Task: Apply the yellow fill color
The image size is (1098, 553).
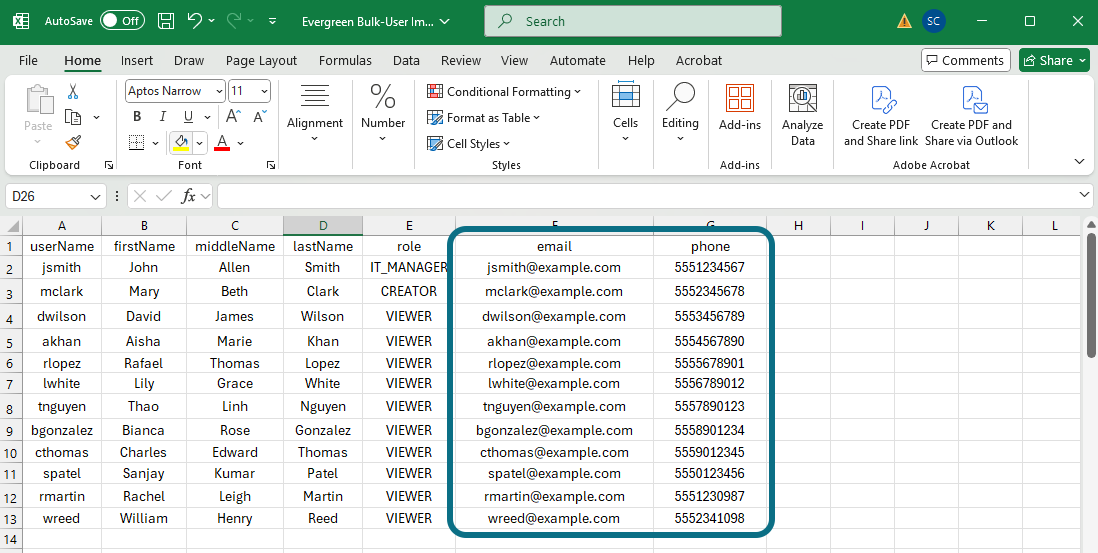Action: [x=181, y=143]
